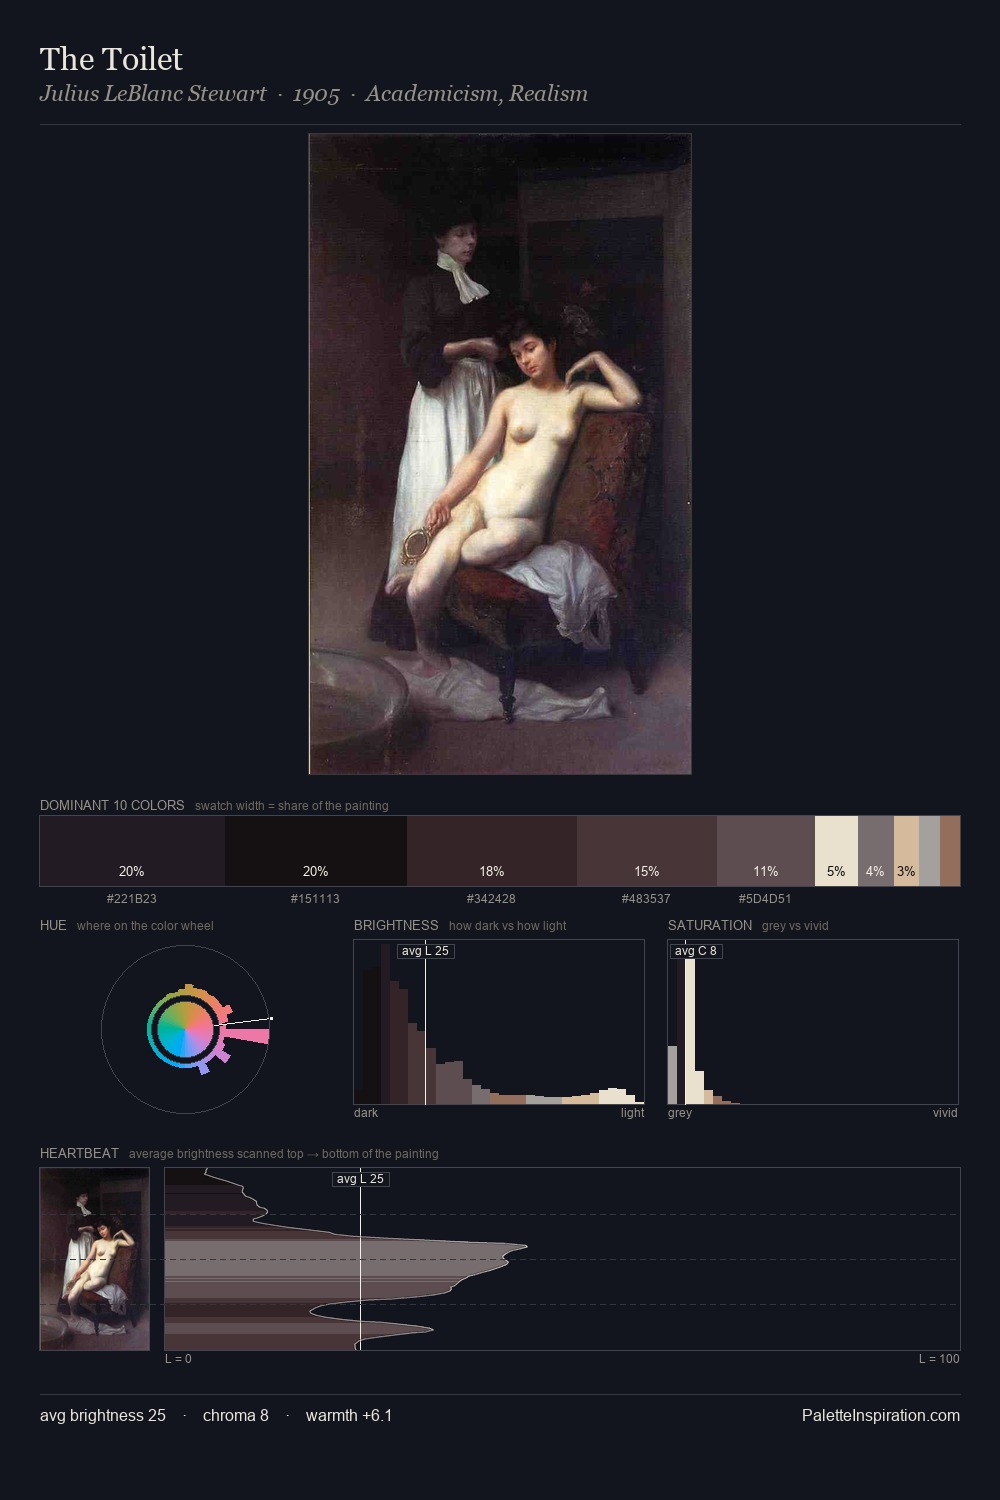Click the 'L = 100' axis label
The width and height of the screenshot is (1000, 1500).
tap(939, 1359)
